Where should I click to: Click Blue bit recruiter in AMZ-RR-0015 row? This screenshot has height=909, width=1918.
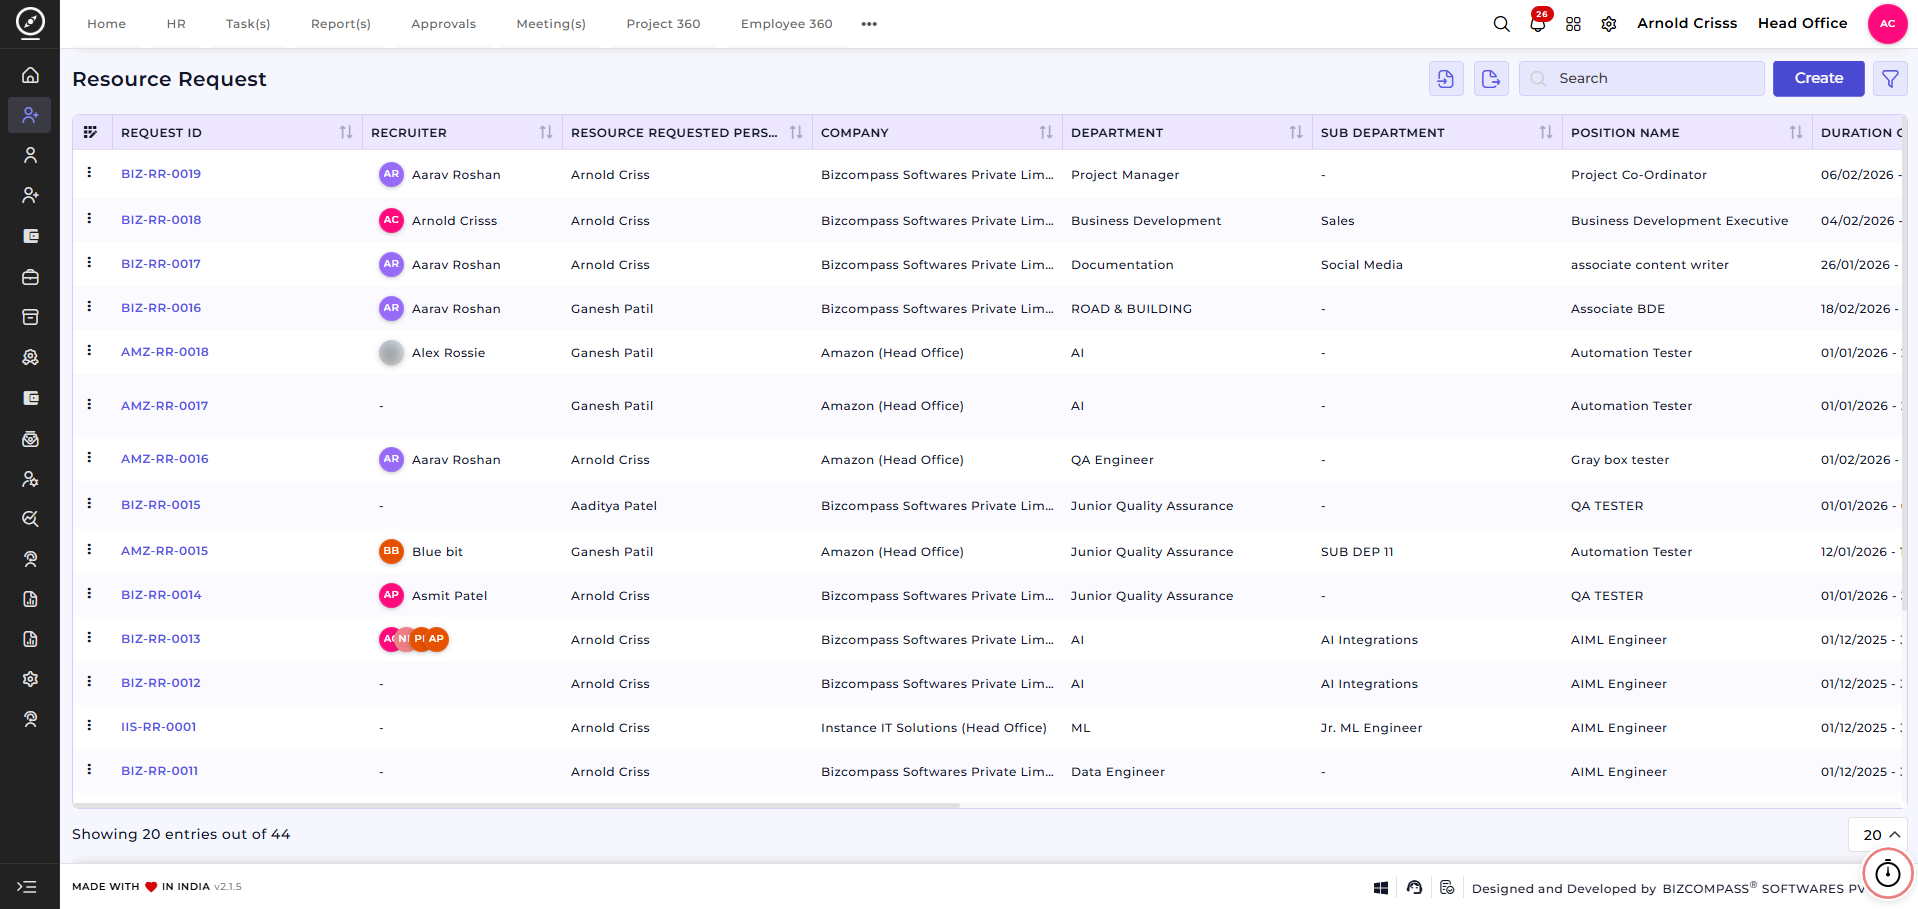click(x=421, y=551)
